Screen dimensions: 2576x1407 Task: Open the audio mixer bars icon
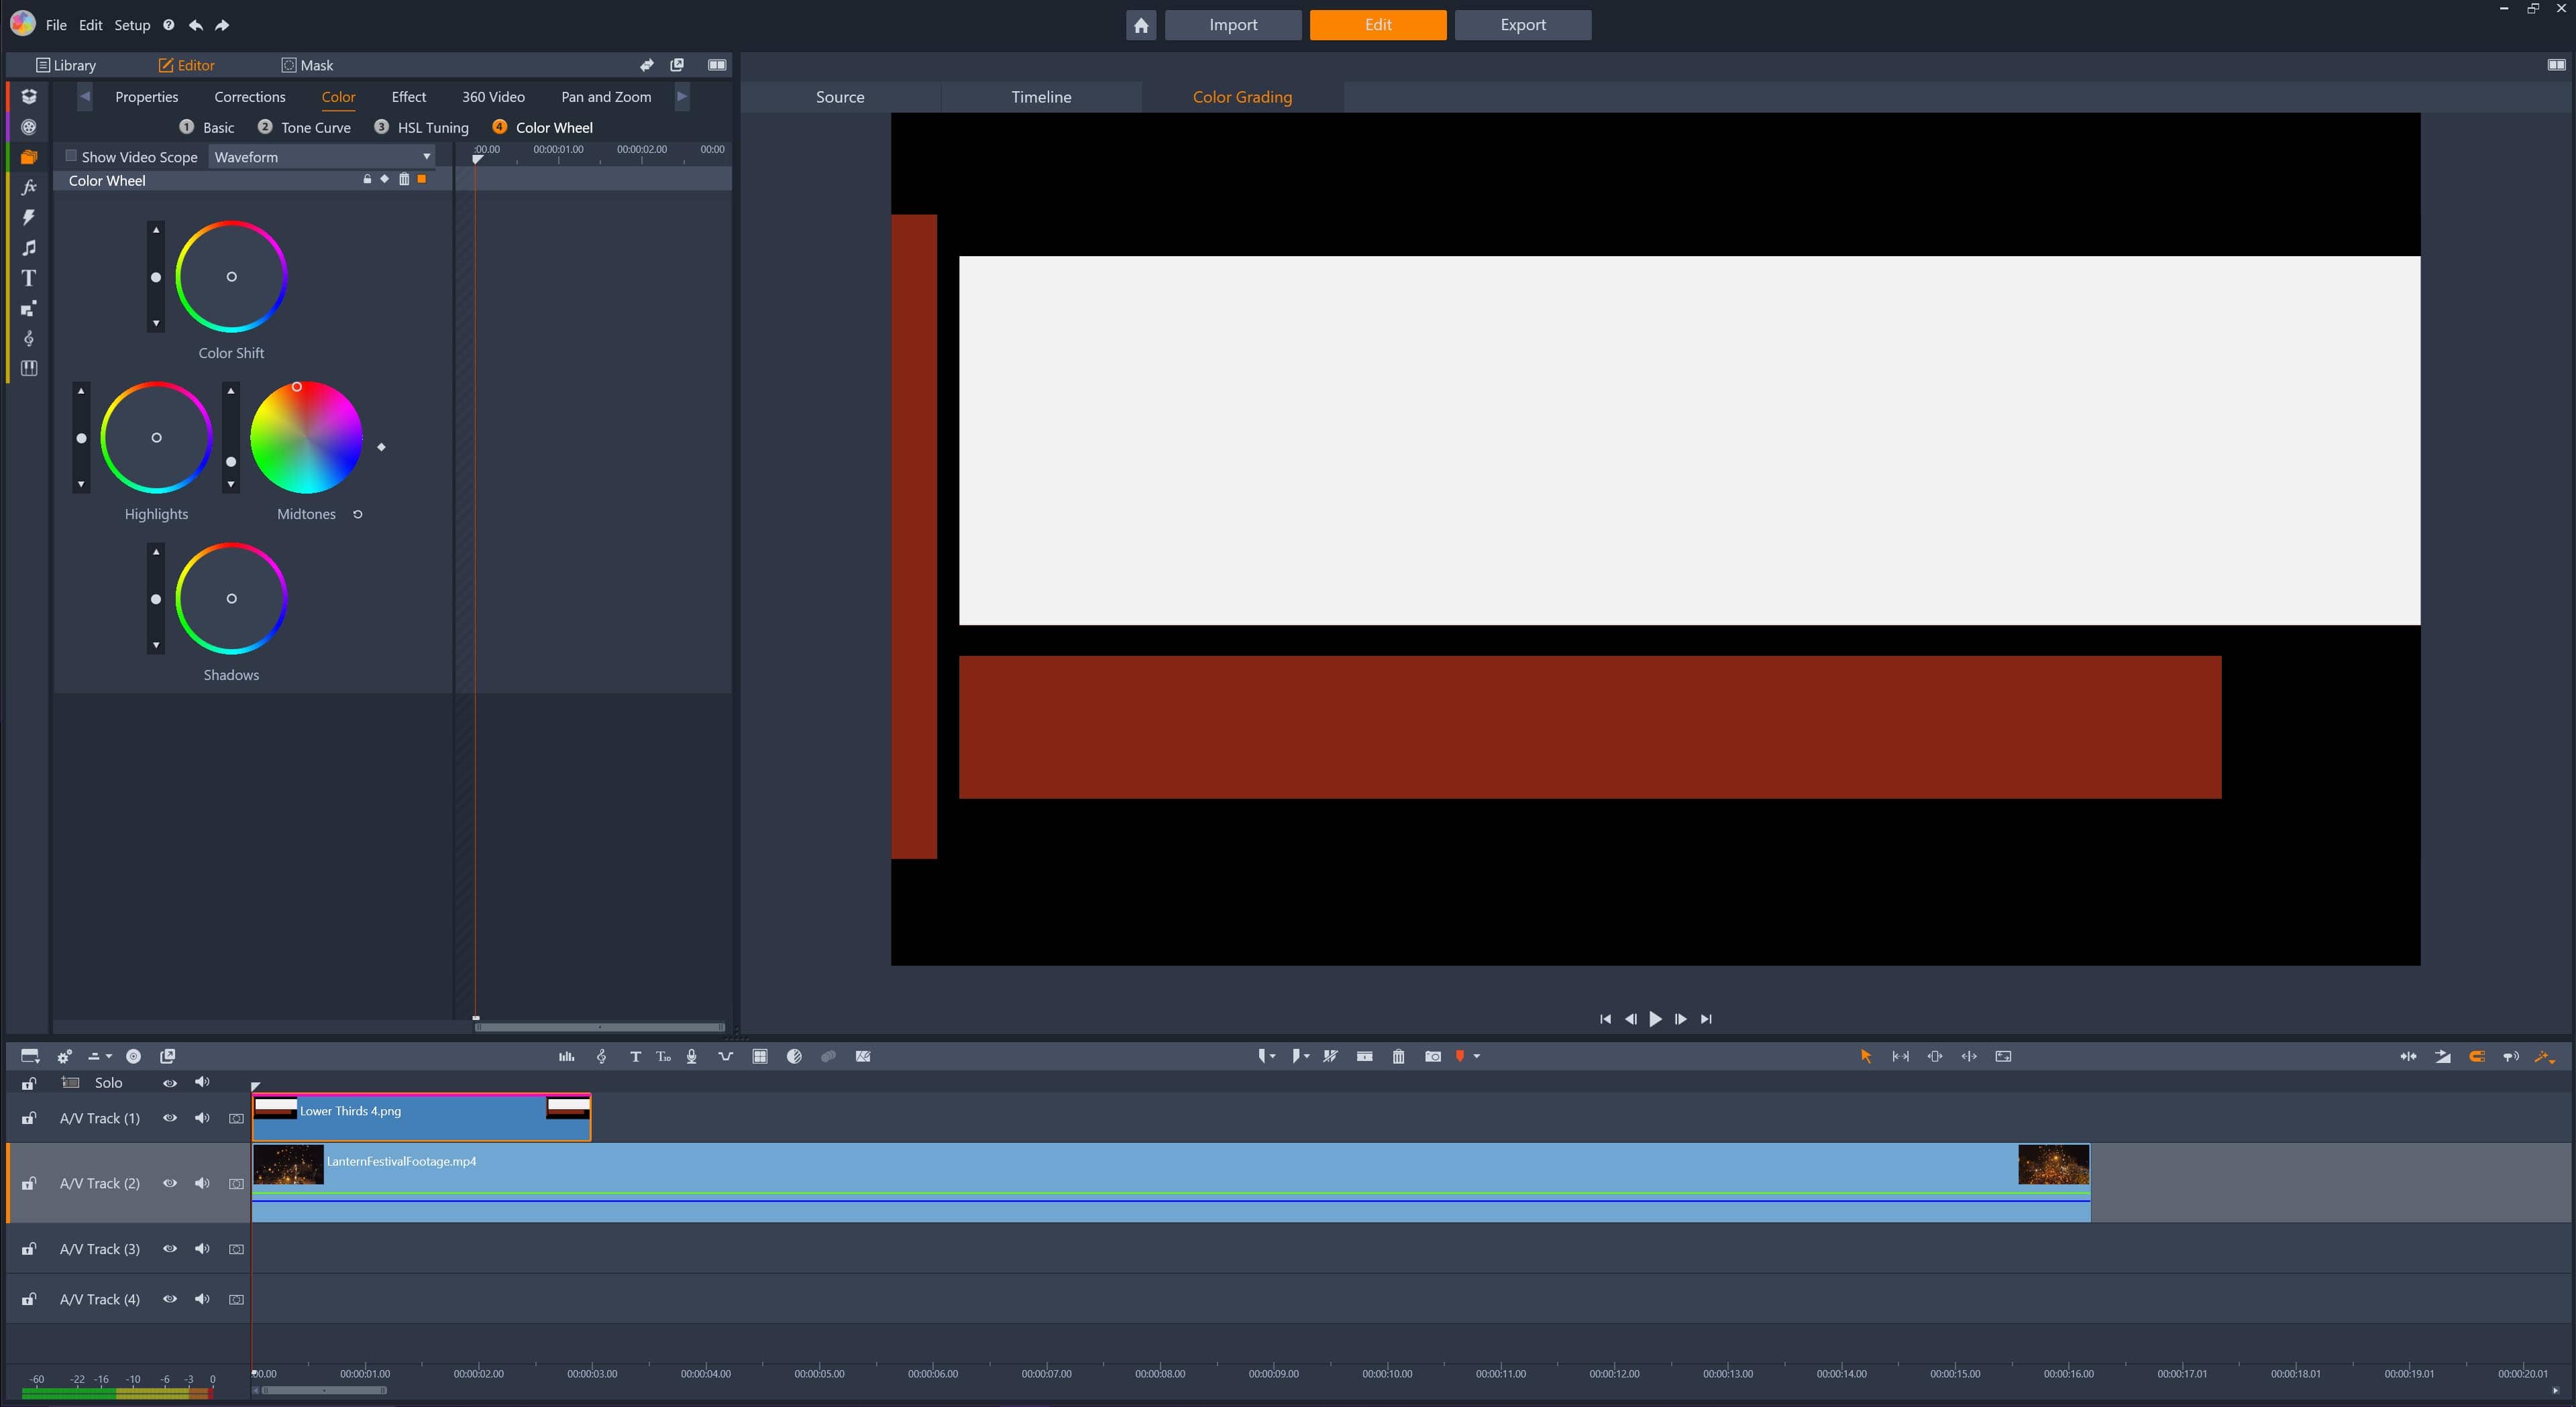[566, 1056]
